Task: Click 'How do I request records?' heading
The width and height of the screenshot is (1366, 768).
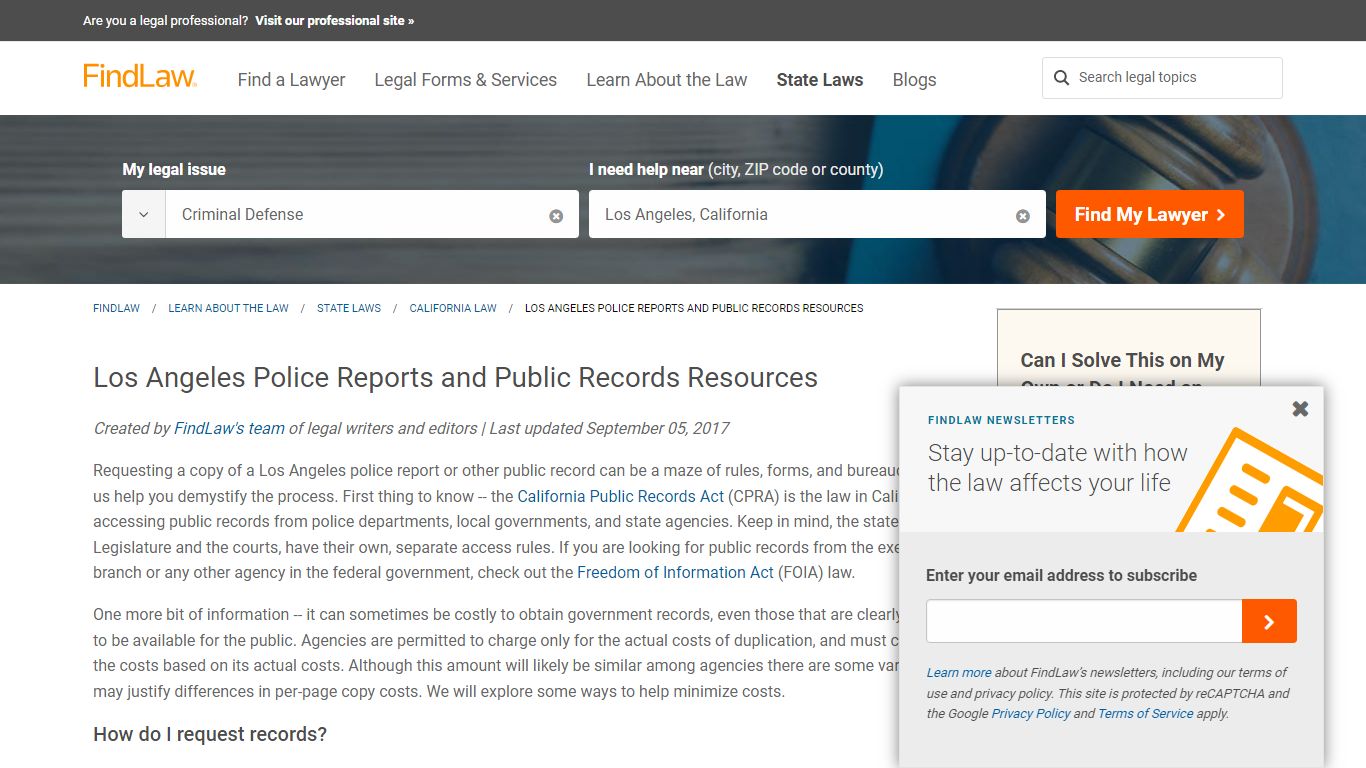Action: [210, 734]
